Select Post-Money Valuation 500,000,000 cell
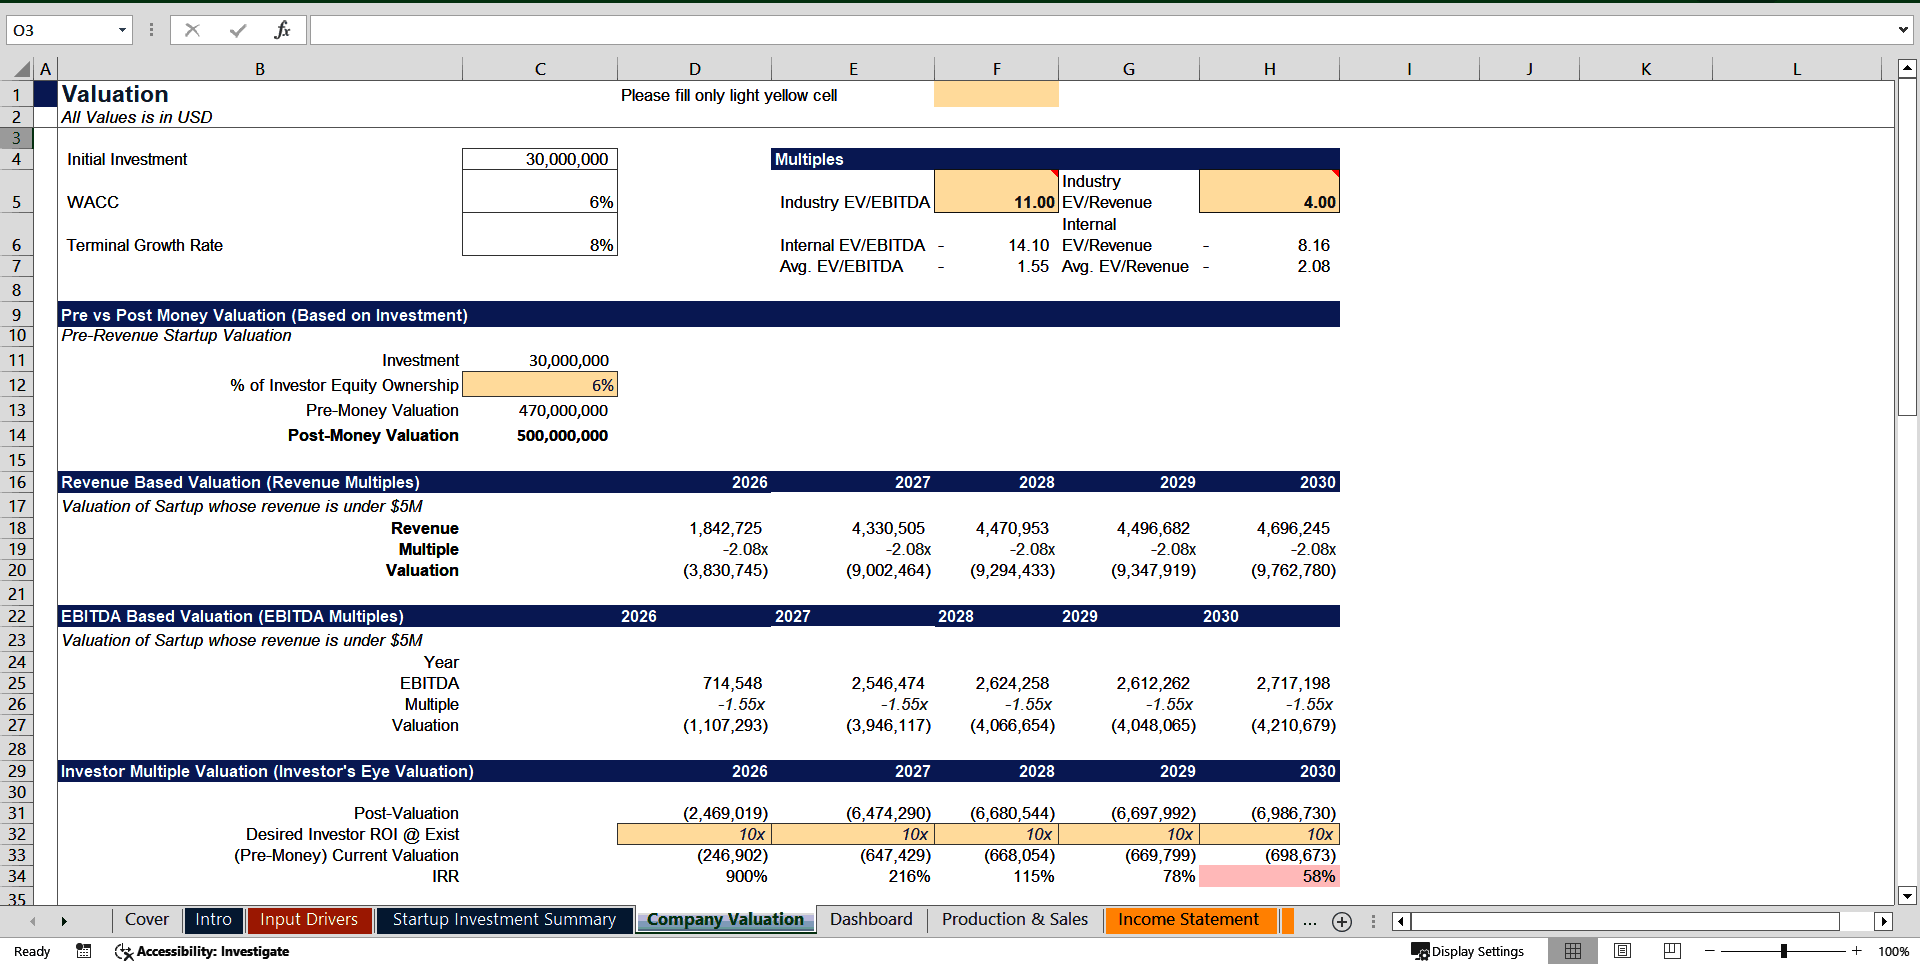The height and width of the screenshot is (966, 1920). pos(540,435)
